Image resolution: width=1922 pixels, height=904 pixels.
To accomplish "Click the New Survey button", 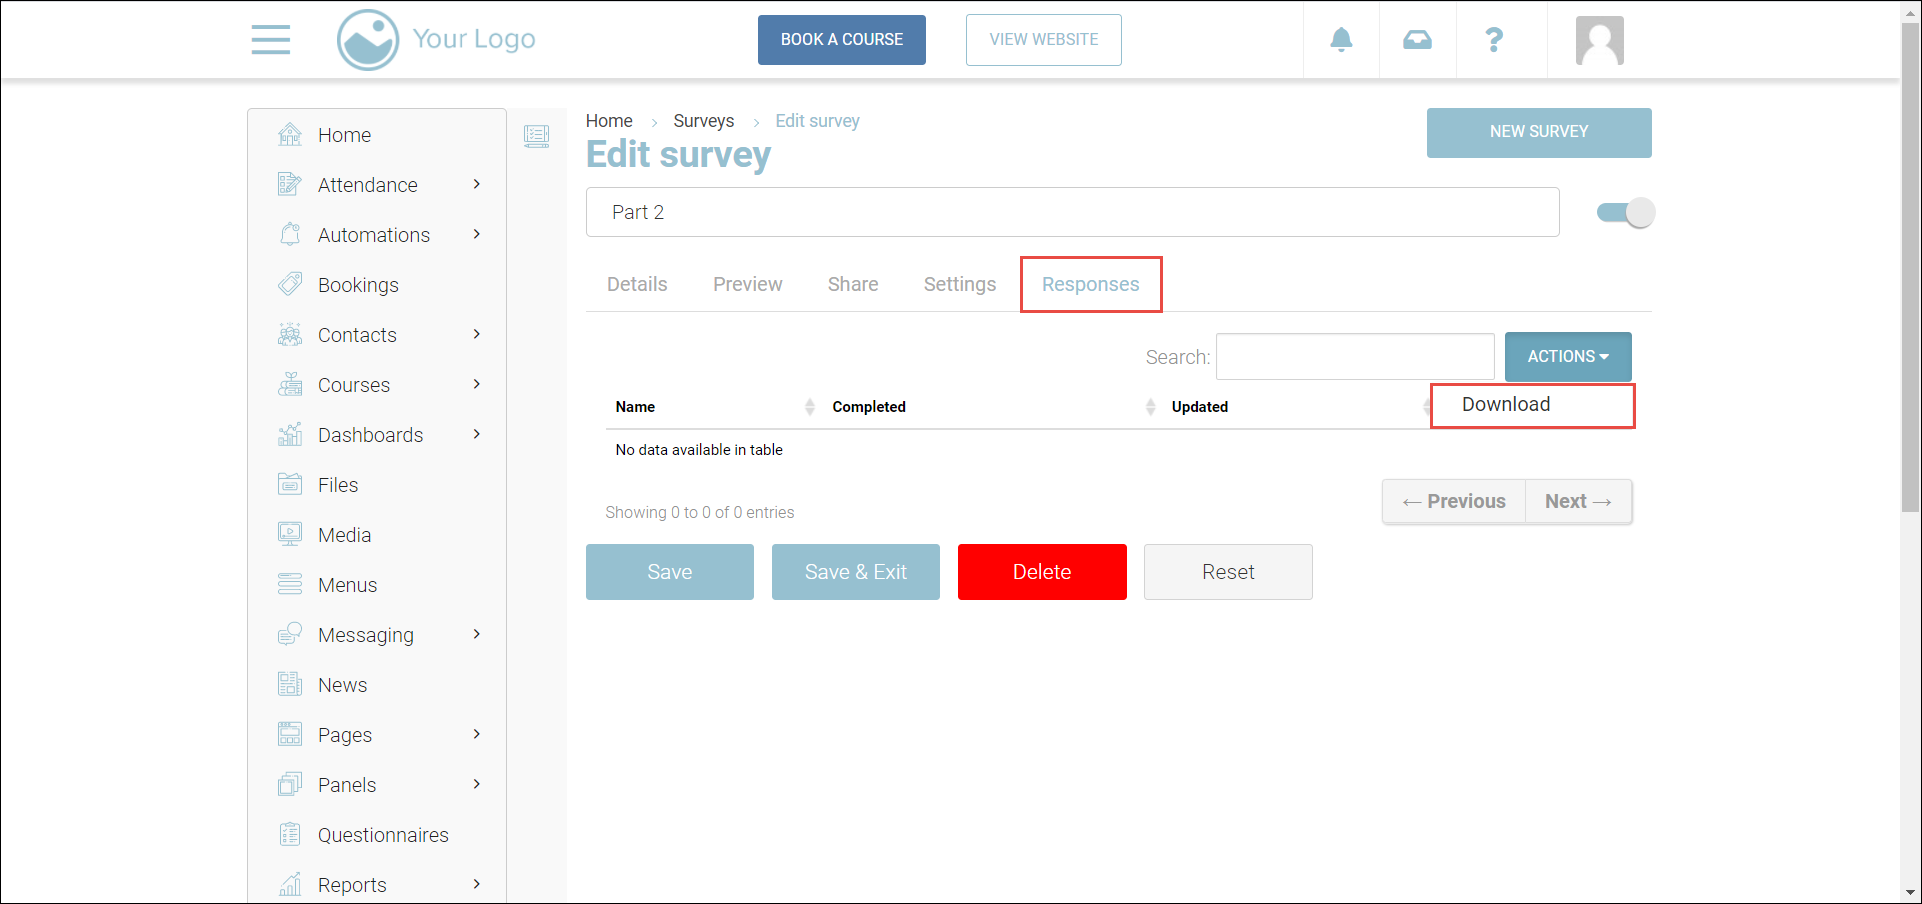I will (1538, 132).
